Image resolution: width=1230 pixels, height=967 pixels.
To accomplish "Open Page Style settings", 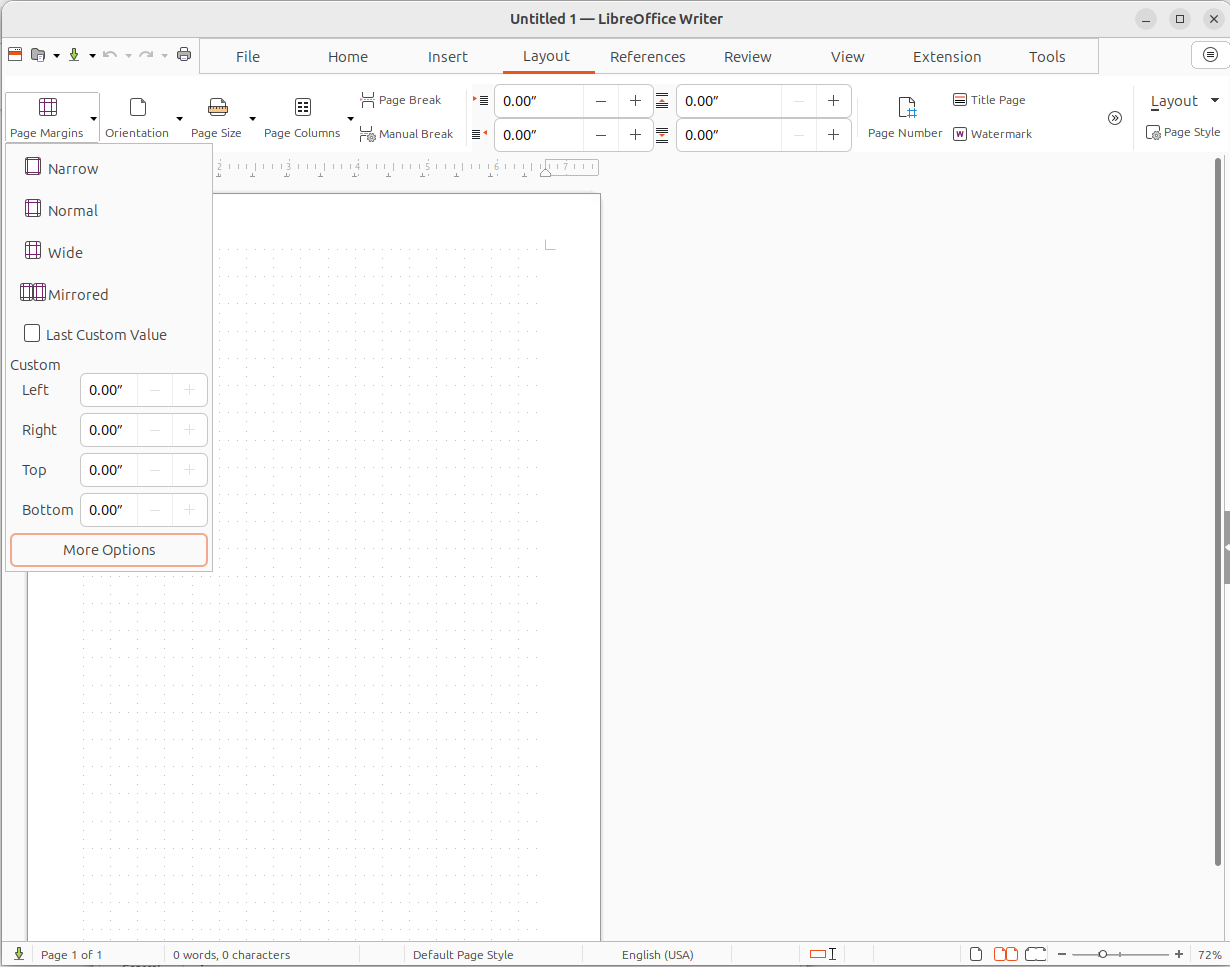I will point(1183,132).
